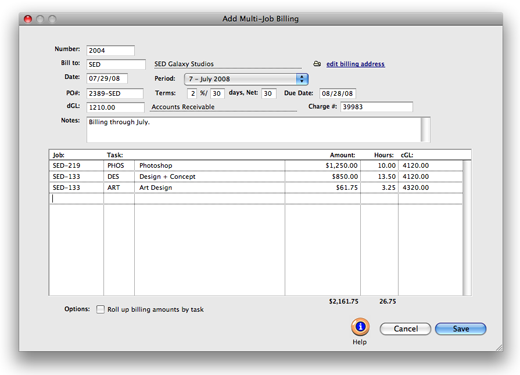Click the Save button
This screenshot has height=375, width=520.
pos(461,329)
